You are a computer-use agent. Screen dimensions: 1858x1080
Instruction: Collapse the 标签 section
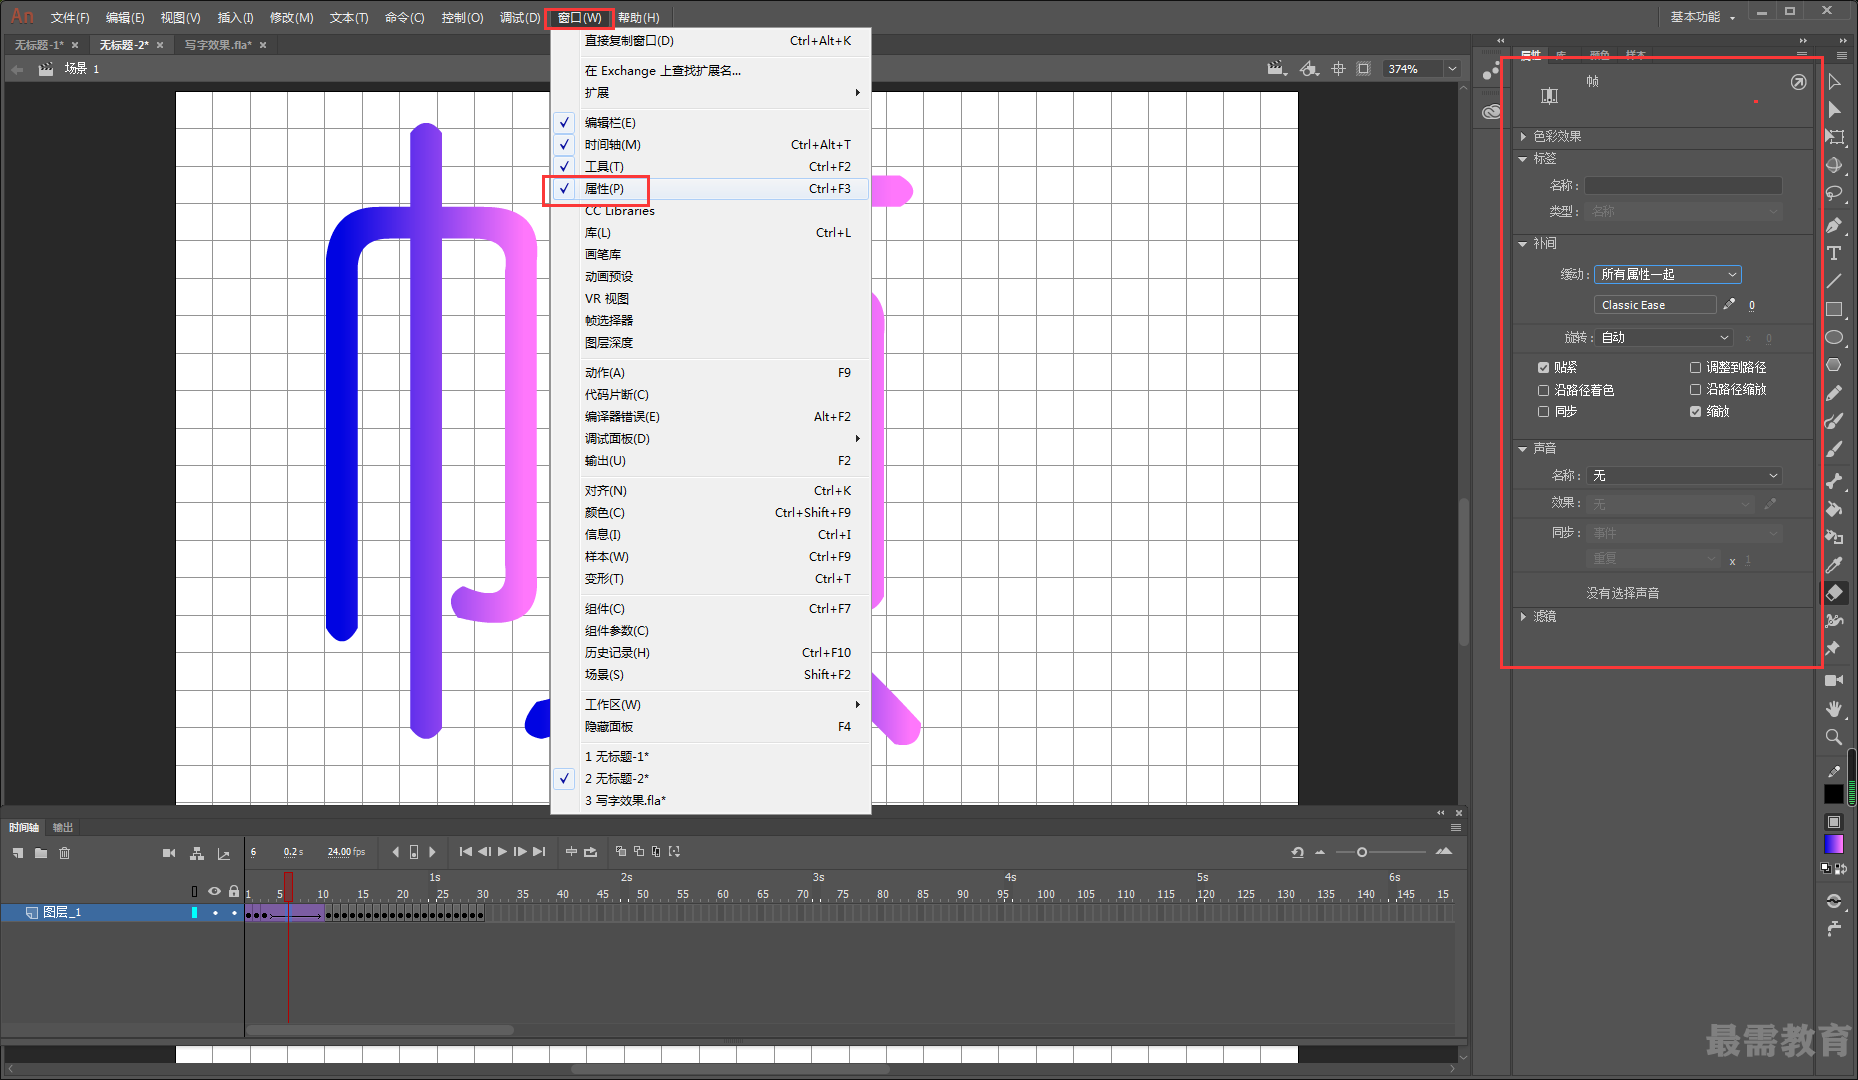[x=1523, y=159]
